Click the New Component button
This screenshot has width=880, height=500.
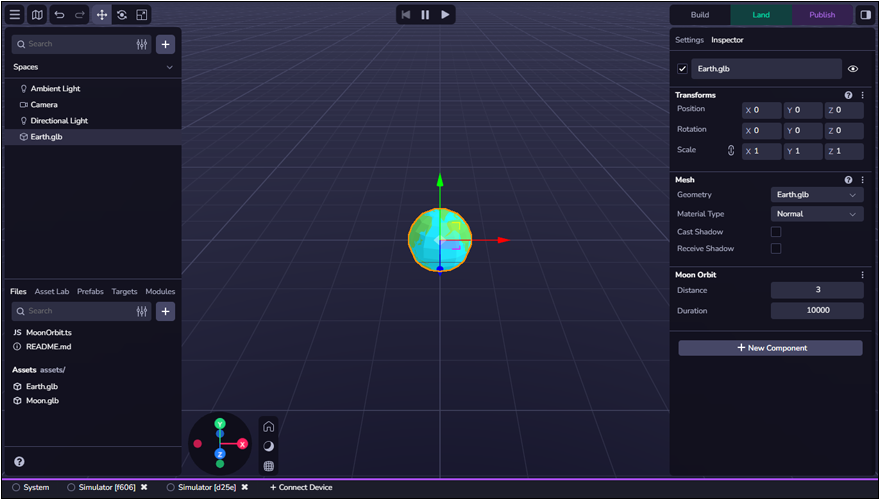770,348
